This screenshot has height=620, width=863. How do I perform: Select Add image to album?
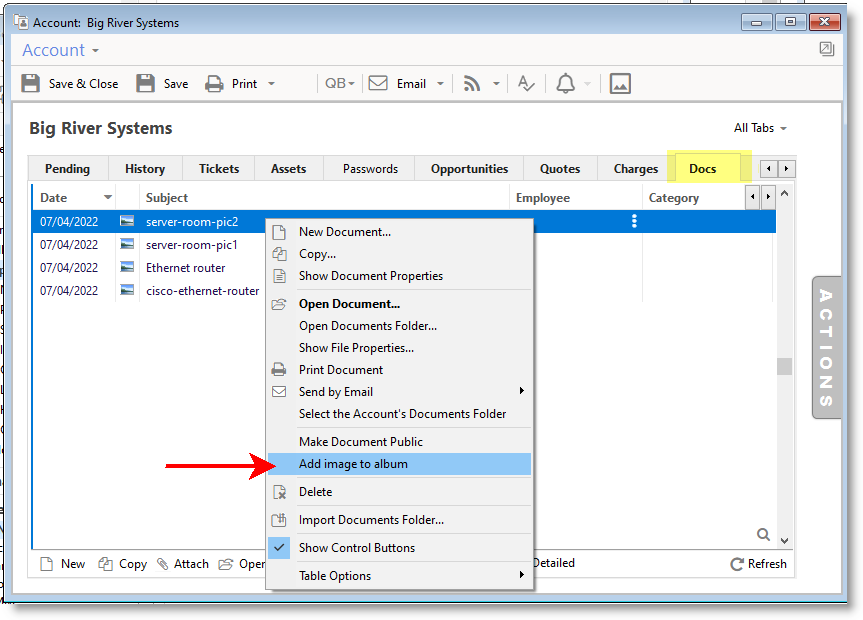[x=353, y=464]
